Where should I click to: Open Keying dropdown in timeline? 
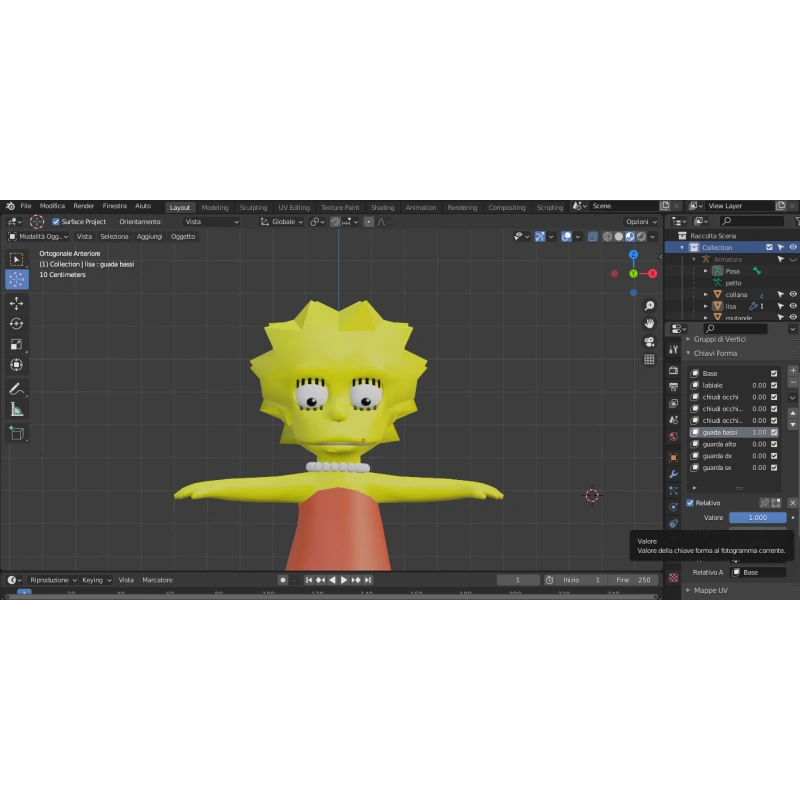click(x=96, y=580)
